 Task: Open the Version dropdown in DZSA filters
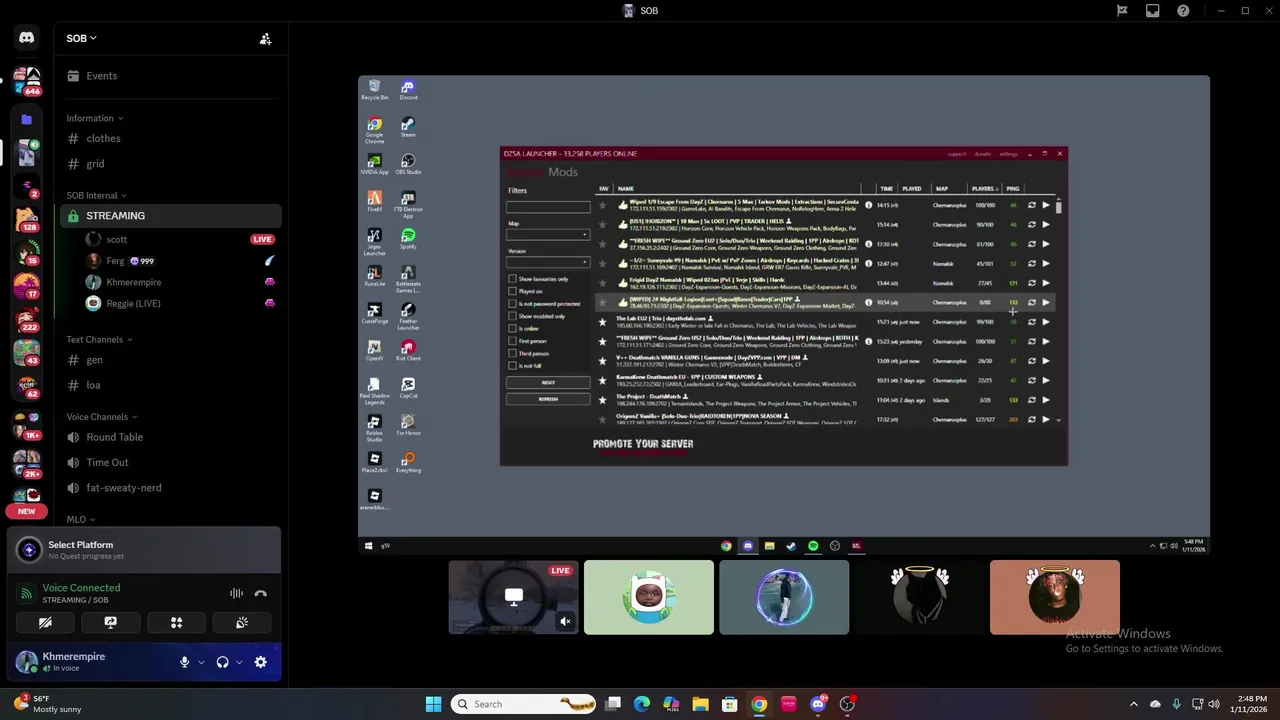coord(548,262)
